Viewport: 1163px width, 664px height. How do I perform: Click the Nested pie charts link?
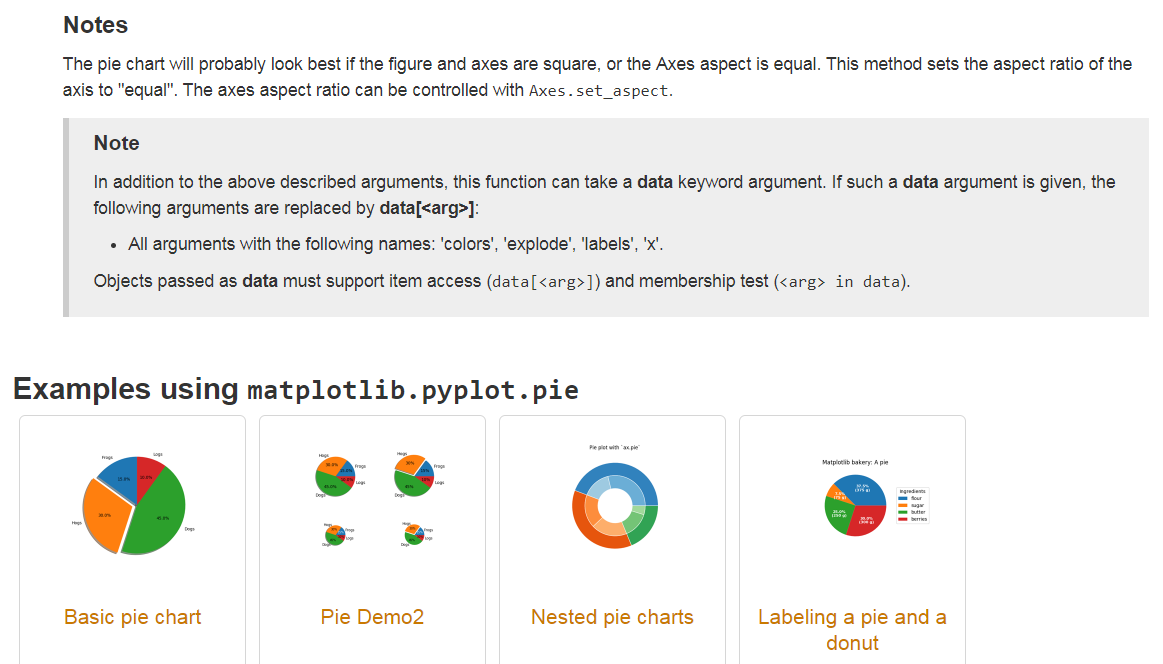click(x=613, y=617)
